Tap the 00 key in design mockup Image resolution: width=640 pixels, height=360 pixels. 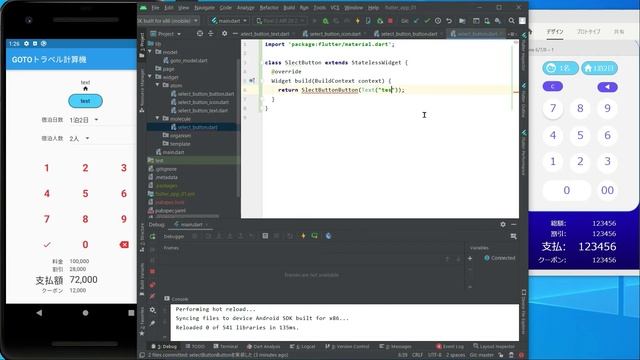pos(607,190)
